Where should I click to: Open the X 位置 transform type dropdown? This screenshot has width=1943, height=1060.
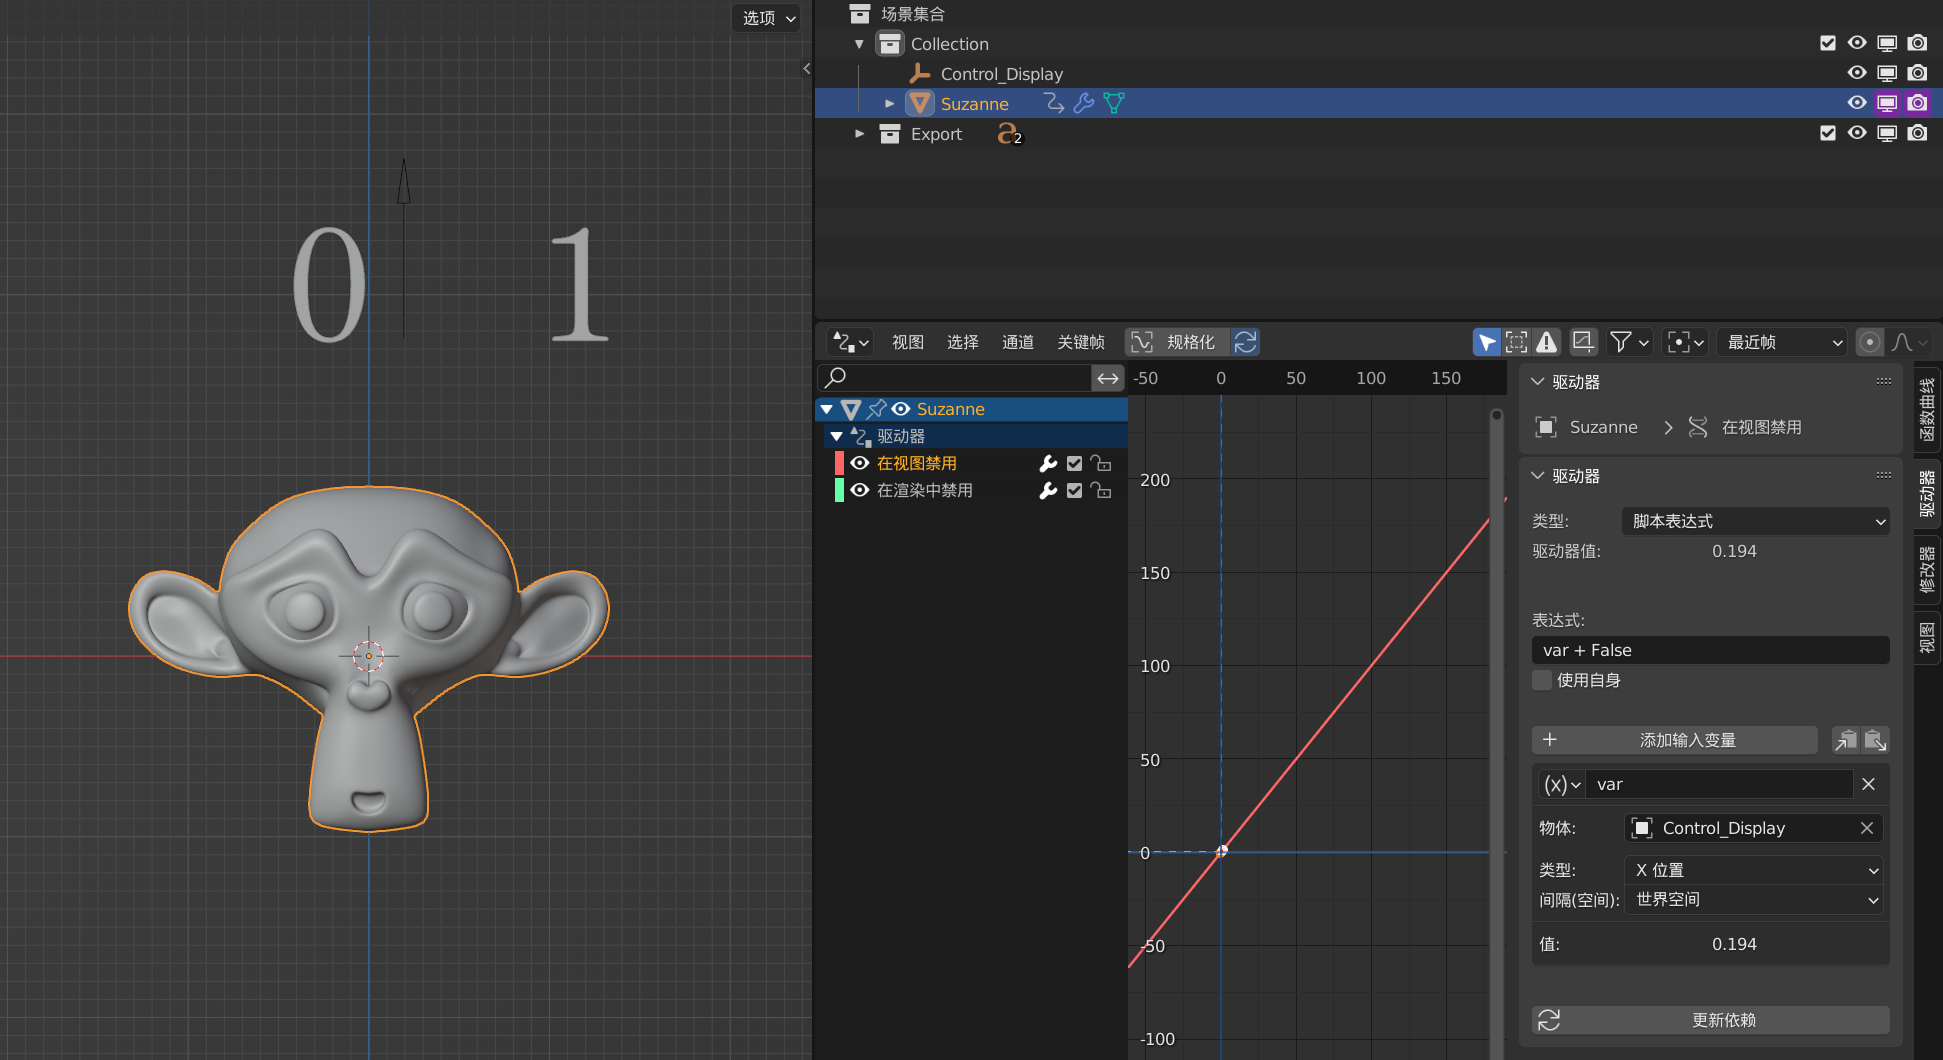tap(1754, 870)
